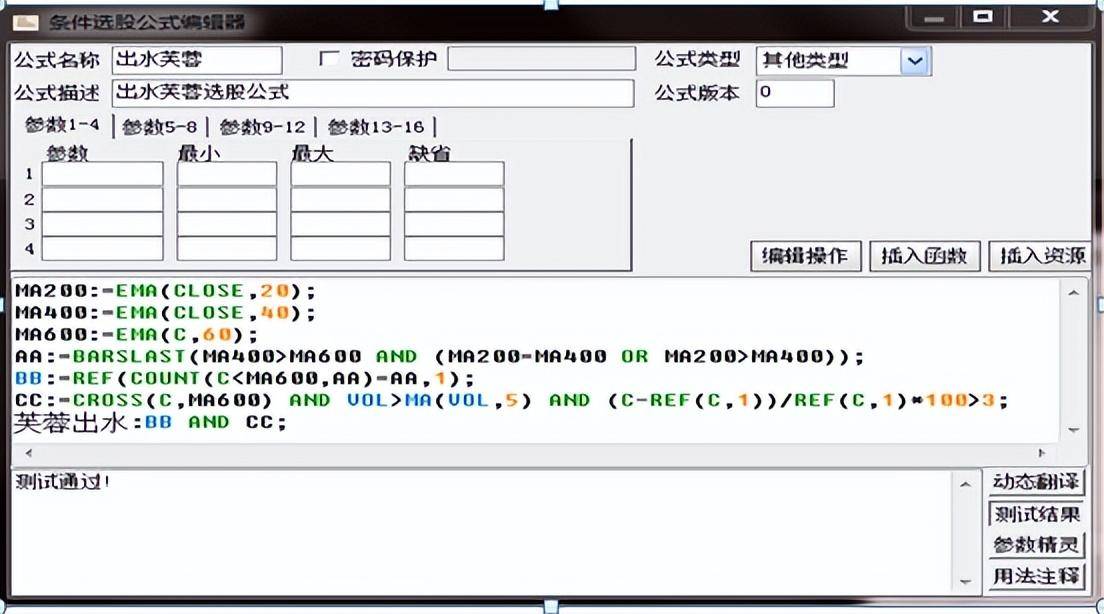
Task: Open the 公式类型 dropdown arrow
Action: point(915,61)
